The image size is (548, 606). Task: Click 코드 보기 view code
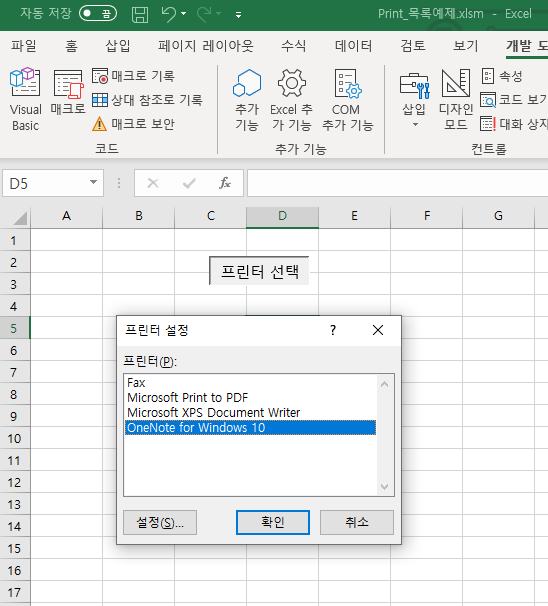(513, 100)
